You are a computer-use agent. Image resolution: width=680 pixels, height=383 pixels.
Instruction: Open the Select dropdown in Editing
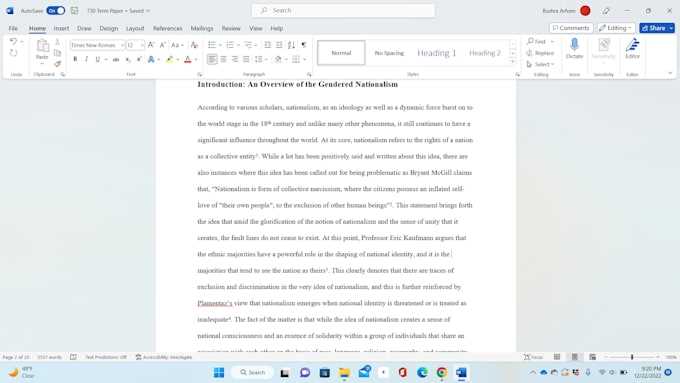click(x=540, y=64)
